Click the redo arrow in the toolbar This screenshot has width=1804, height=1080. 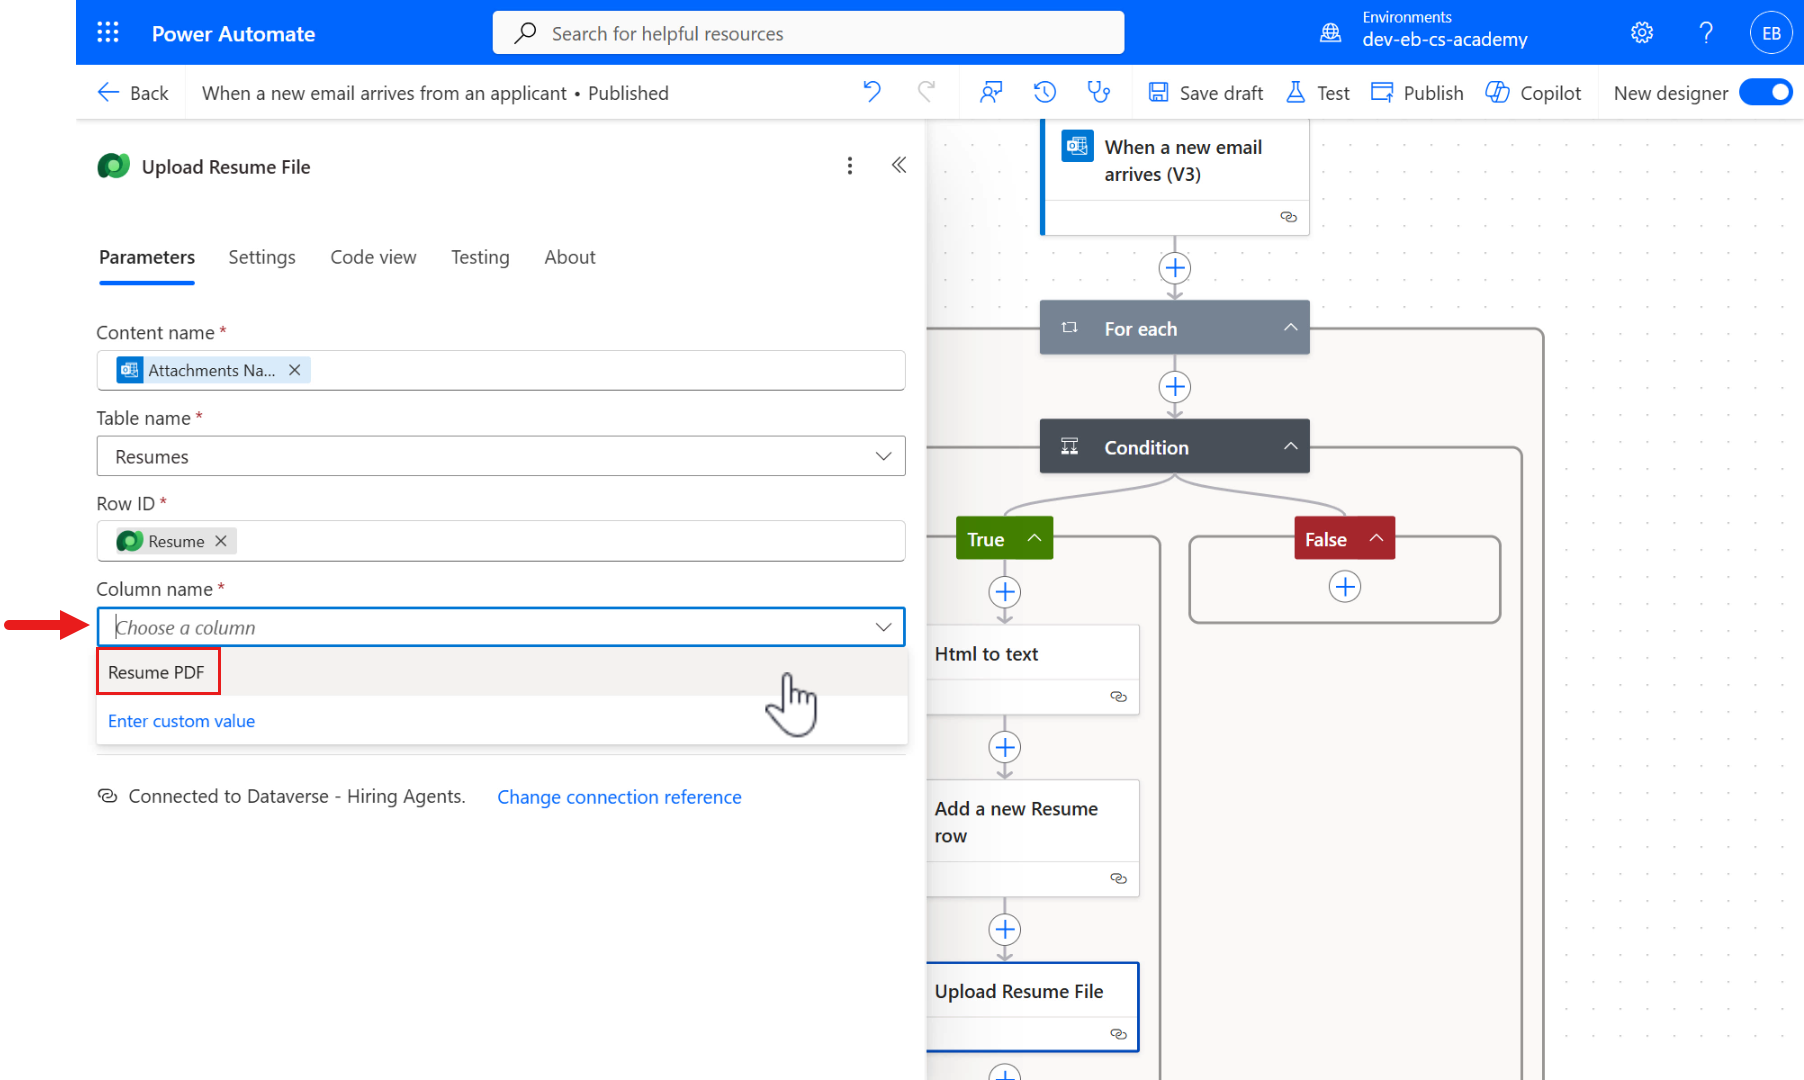click(927, 92)
